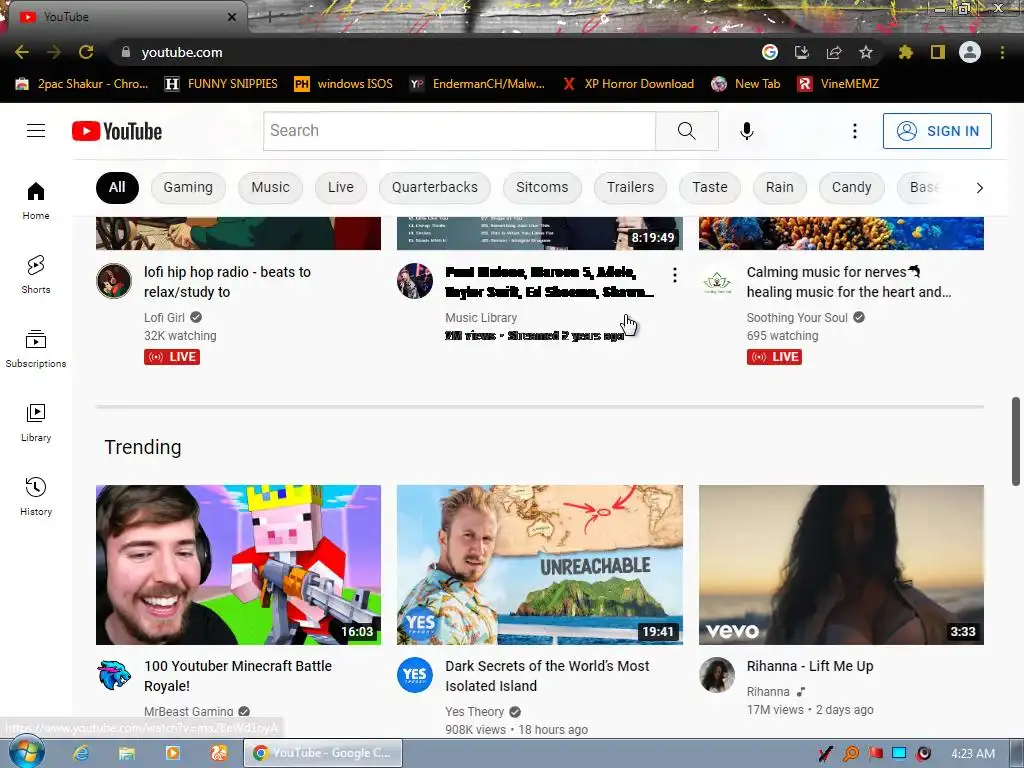Open the YouTube hamburger guide menu
This screenshot has height=768, width=1024.
click(36, 131)
